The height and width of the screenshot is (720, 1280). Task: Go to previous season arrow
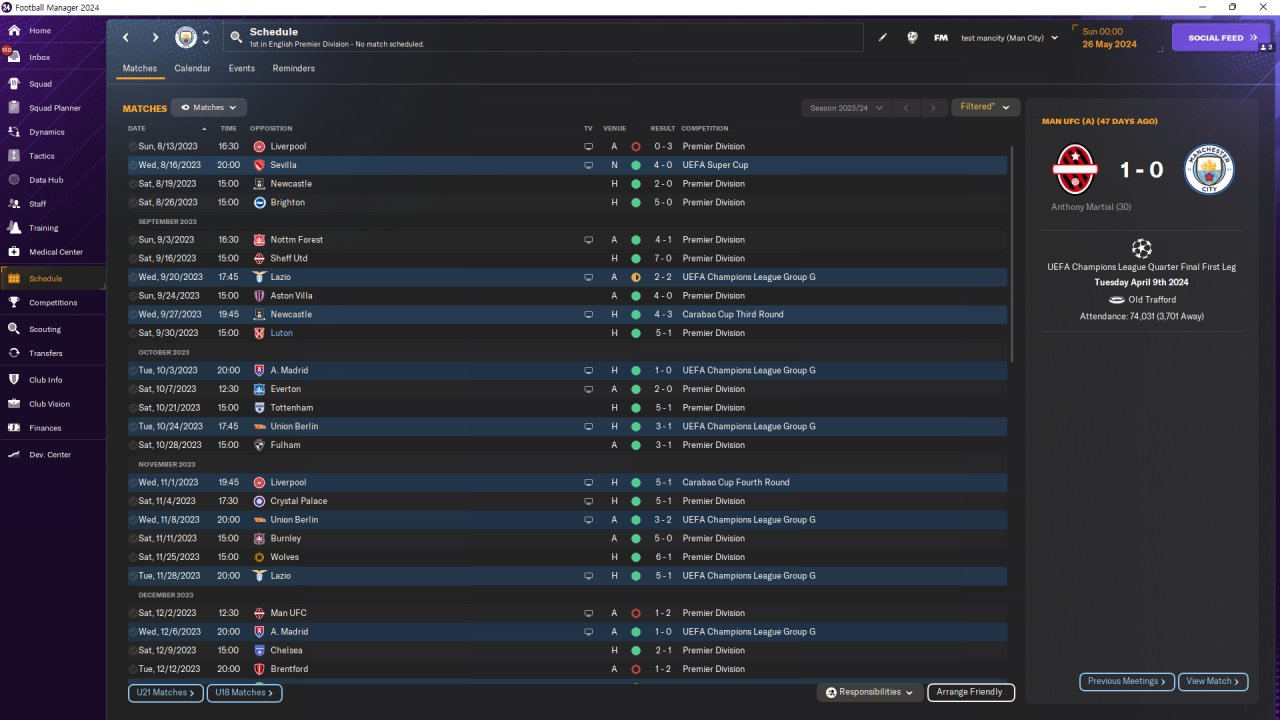tap(907, 108)
